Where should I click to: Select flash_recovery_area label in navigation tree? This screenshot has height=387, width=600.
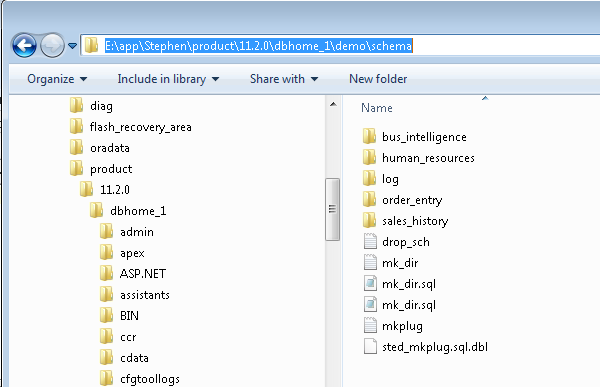[x=140, y=127]
